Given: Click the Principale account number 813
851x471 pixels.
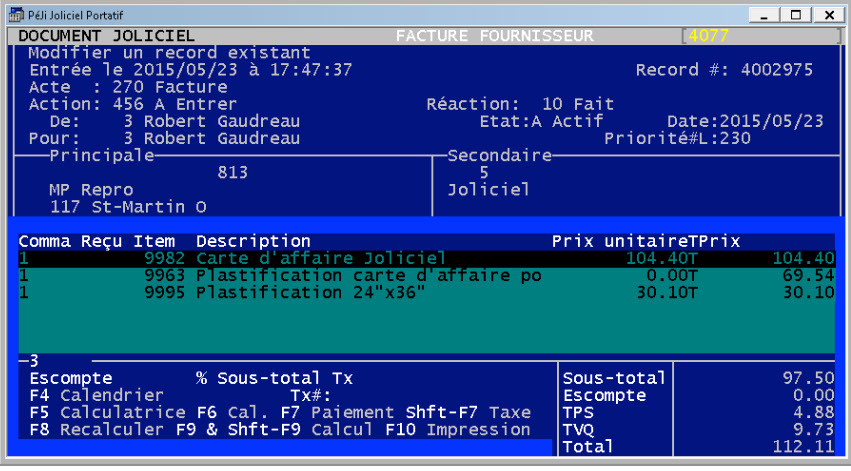Looking at the screenshot, I should point(232,172).
